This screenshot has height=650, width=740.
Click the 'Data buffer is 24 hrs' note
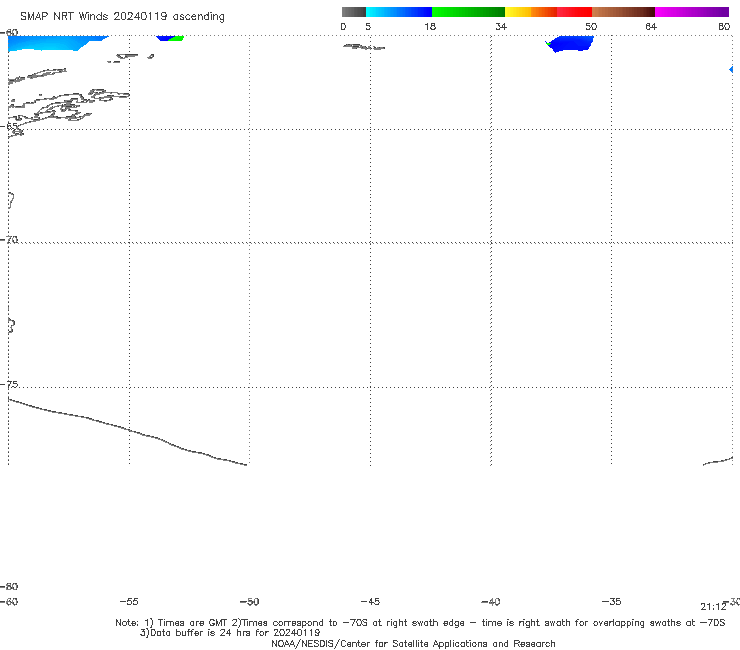tap(230, 633)
